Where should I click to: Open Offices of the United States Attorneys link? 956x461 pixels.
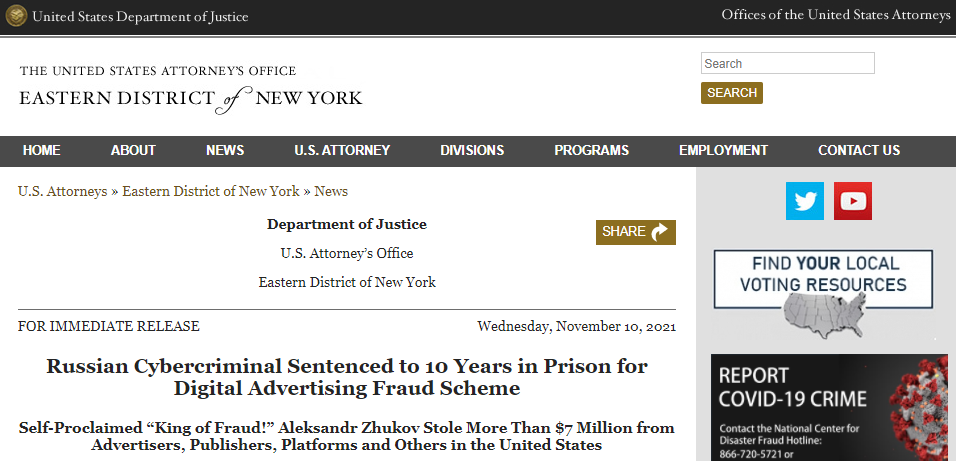(x=836, y=15)
